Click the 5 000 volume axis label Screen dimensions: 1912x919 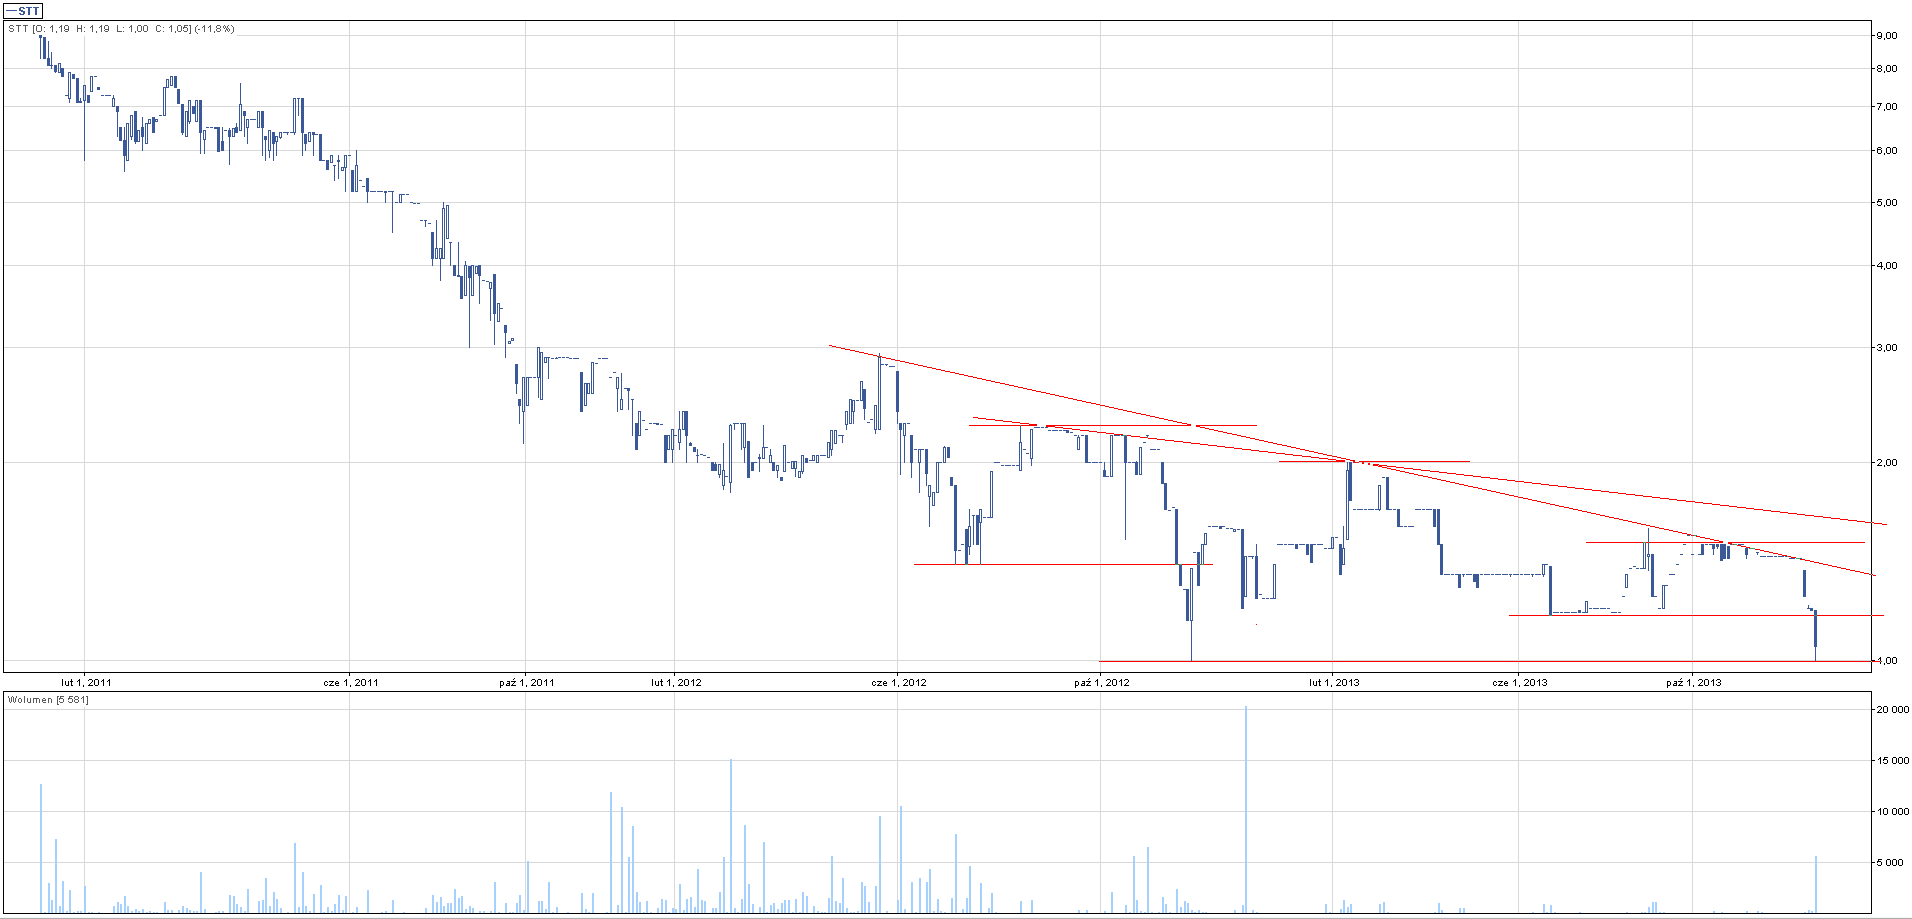(x=1889, y=863)
